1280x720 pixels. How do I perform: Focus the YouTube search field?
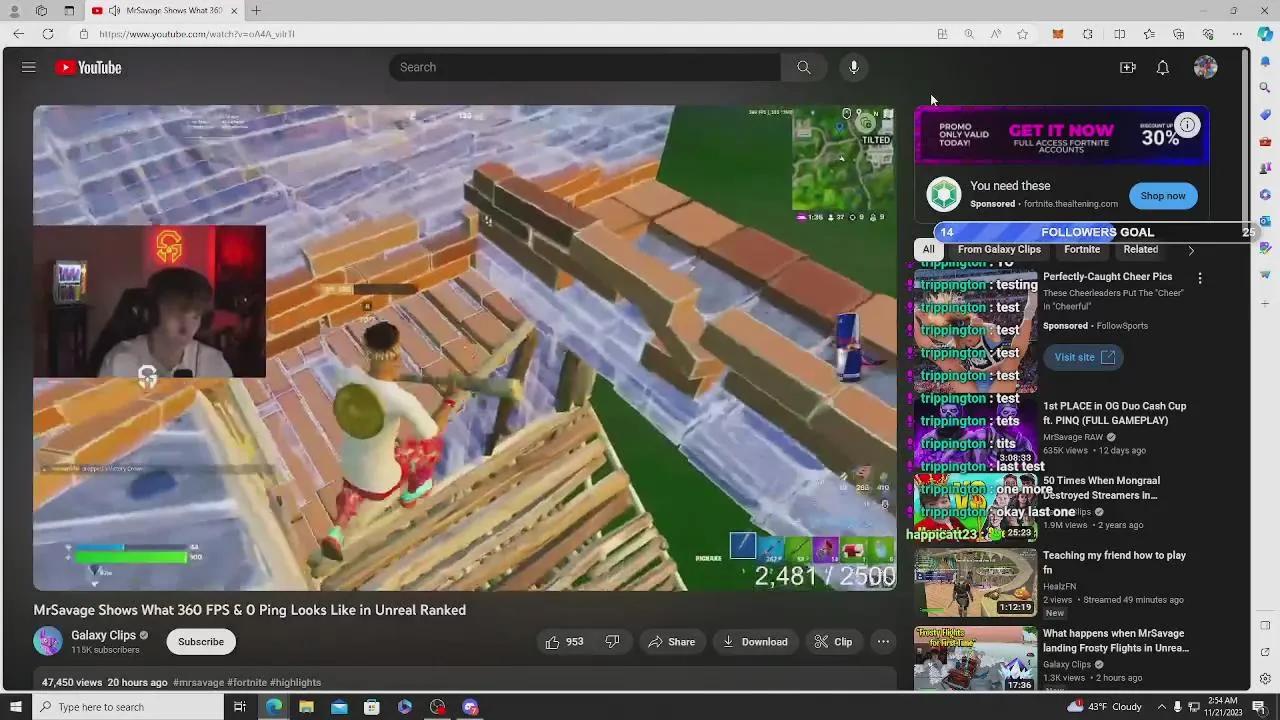pyautogui.click(x=585, y=67)
